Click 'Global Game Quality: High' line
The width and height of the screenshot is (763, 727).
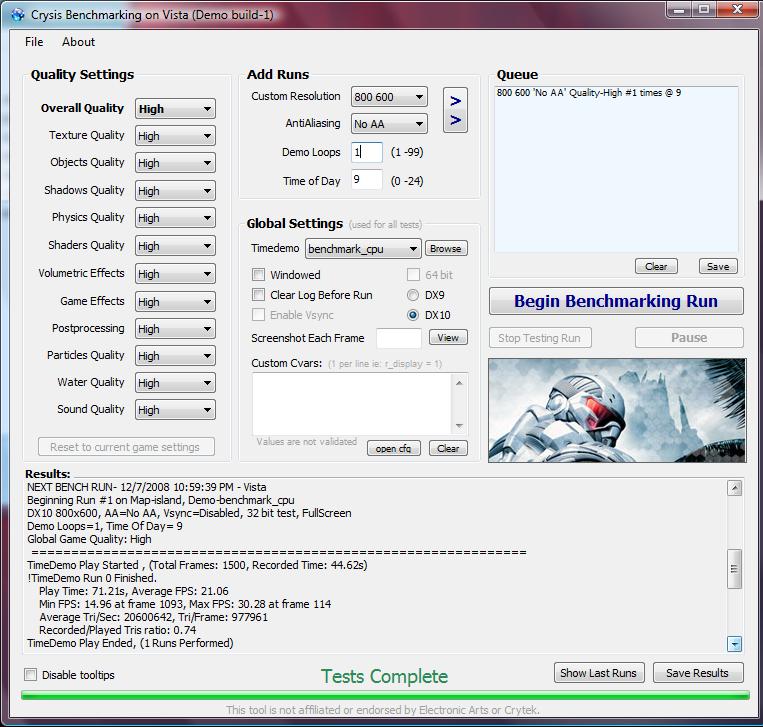(x=90, y=539)
